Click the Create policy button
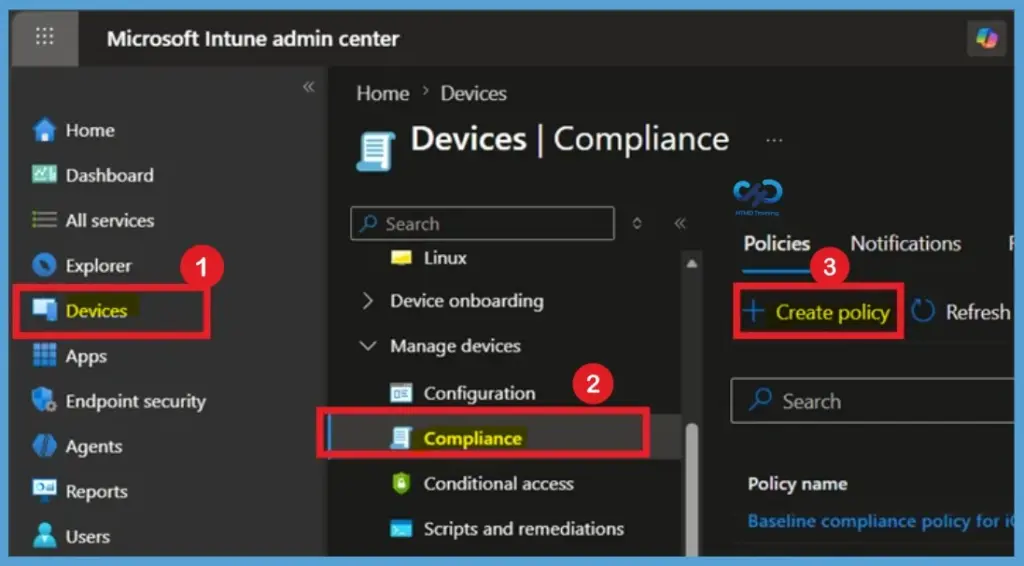The image size is (1024, 566). click(x=818, y=311)
